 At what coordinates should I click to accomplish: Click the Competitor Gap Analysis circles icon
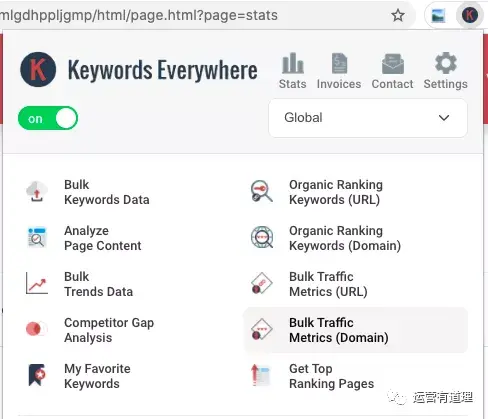(x=36, y=329)
